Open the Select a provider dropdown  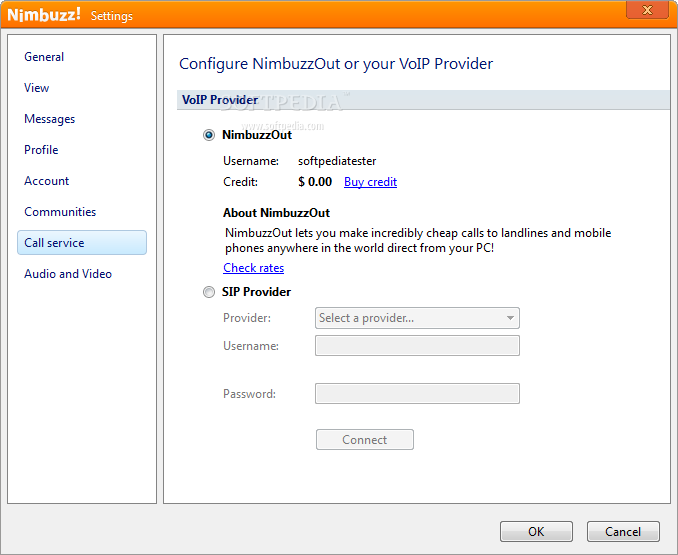(x=417, y=318)
